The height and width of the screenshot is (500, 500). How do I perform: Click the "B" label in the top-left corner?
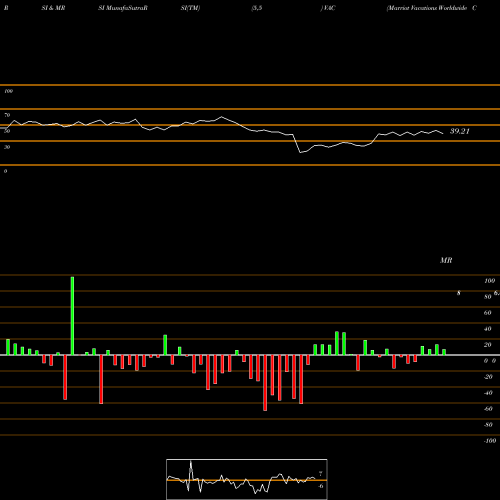pos(6,8)
